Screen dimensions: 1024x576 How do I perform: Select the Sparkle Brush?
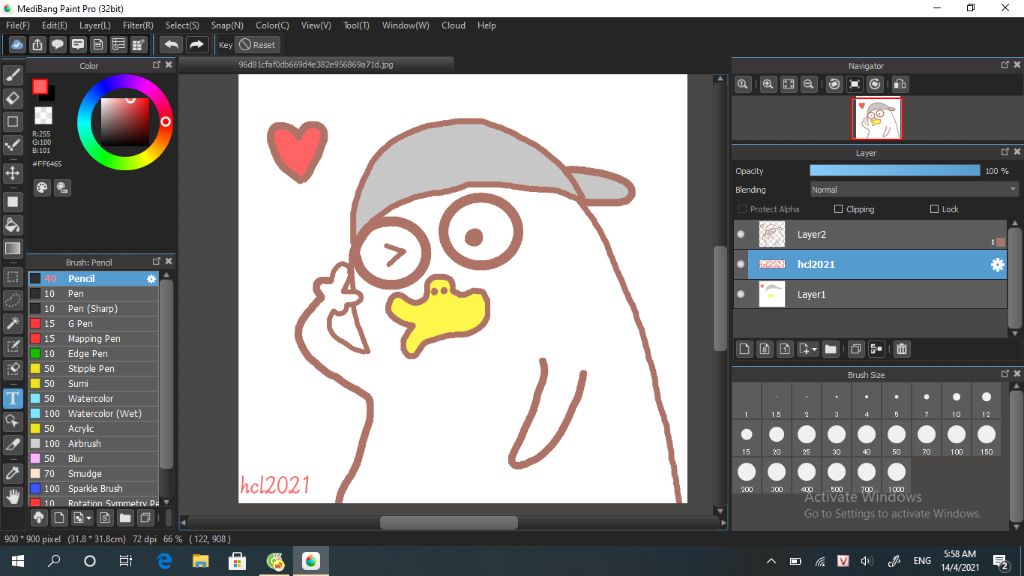pyautogui.click(x=93, y=488)
